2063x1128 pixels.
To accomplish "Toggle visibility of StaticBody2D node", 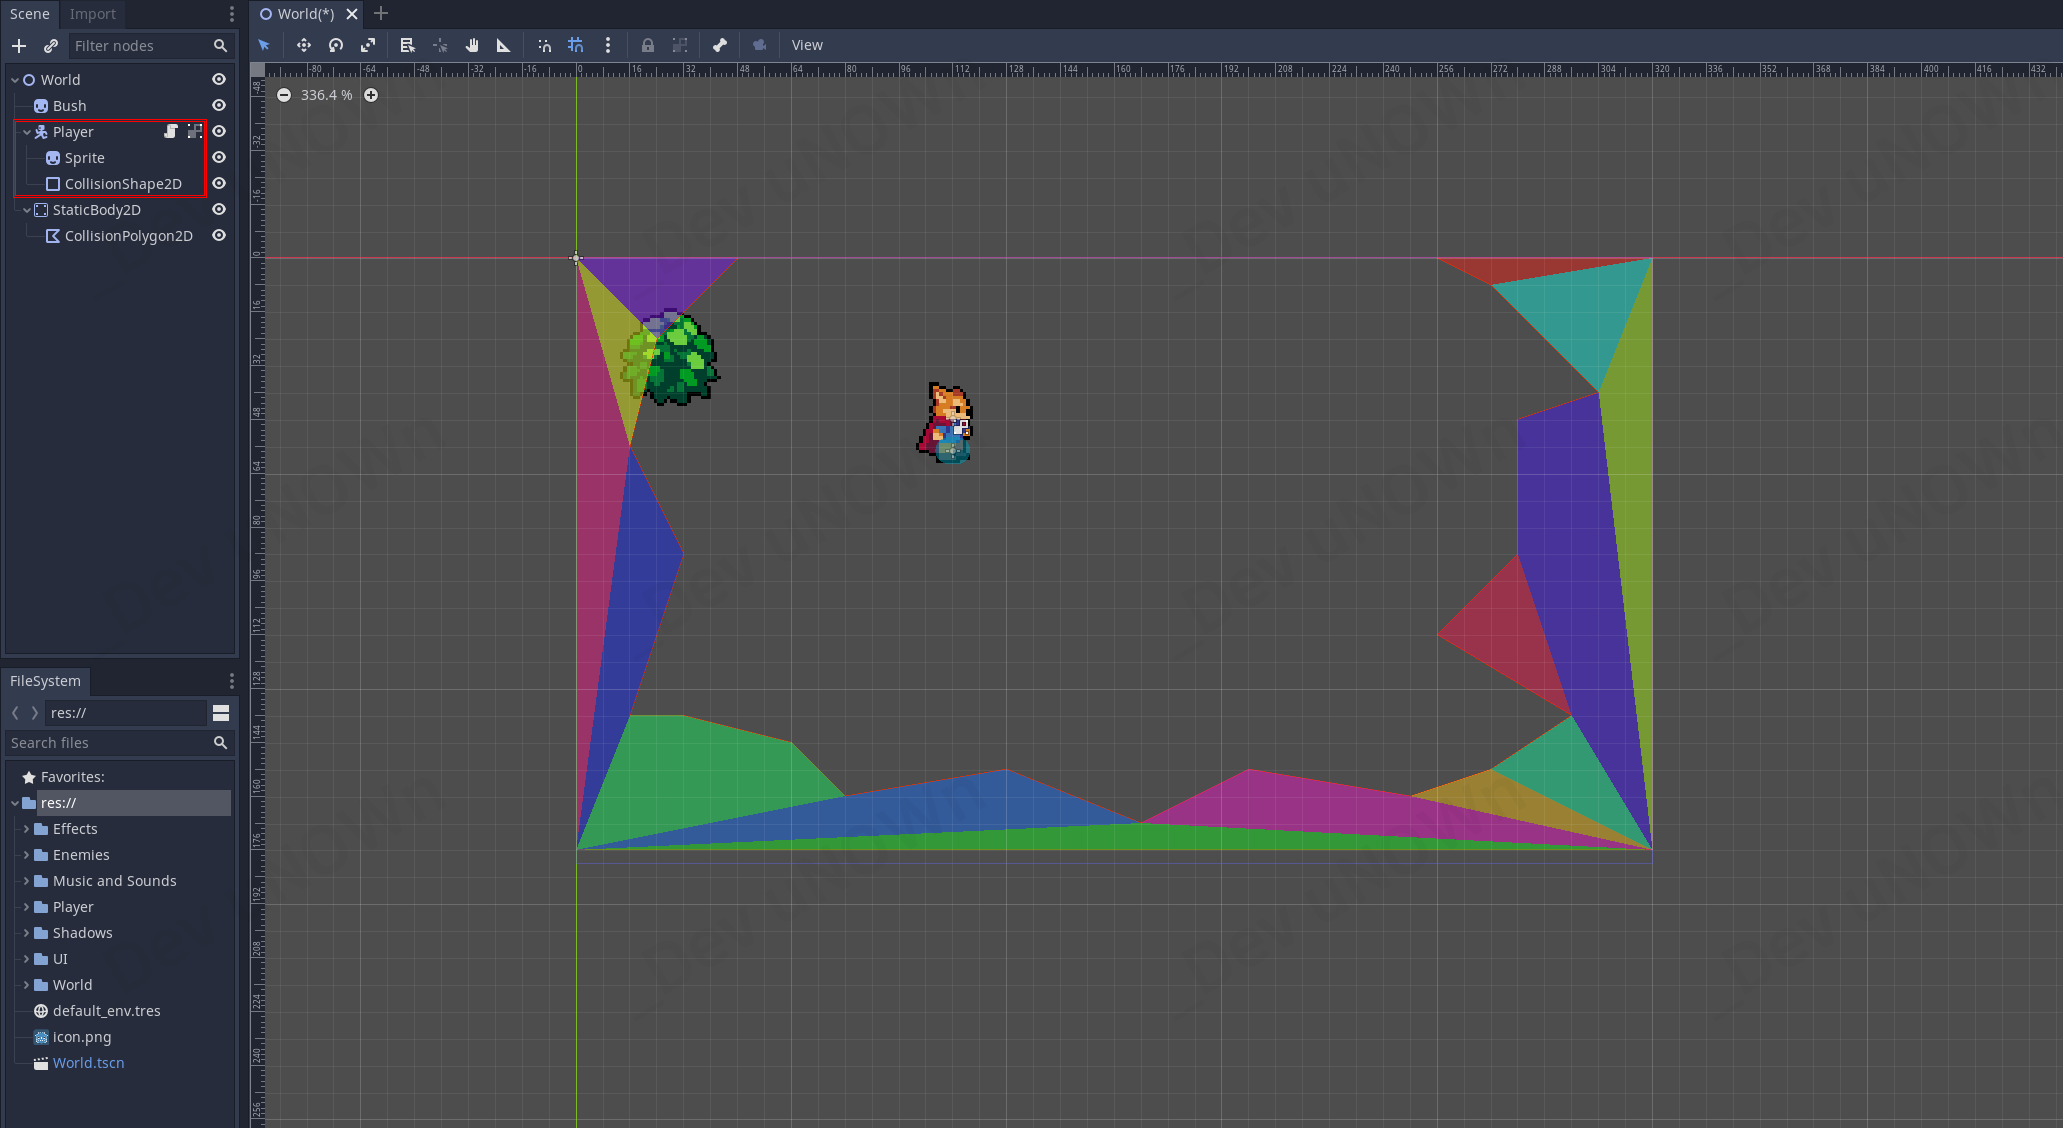I will (219, 210).
